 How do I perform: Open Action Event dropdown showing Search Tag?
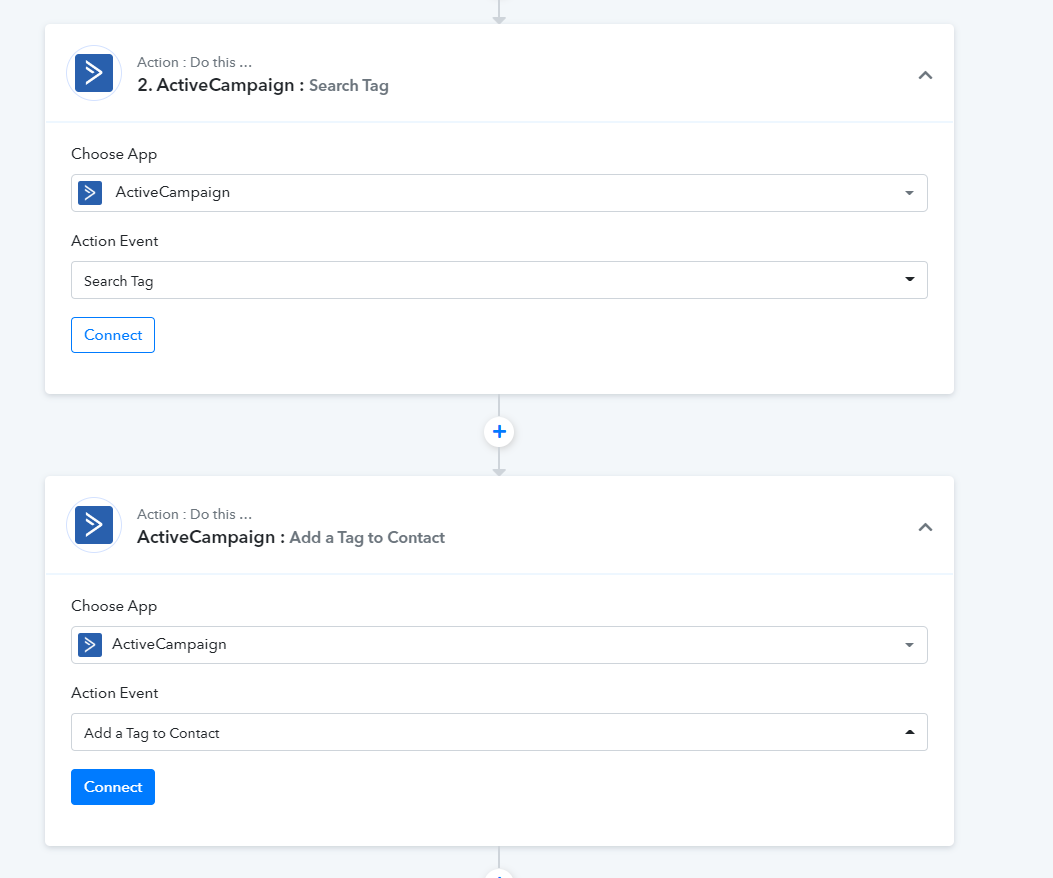[x=499, y=280]
